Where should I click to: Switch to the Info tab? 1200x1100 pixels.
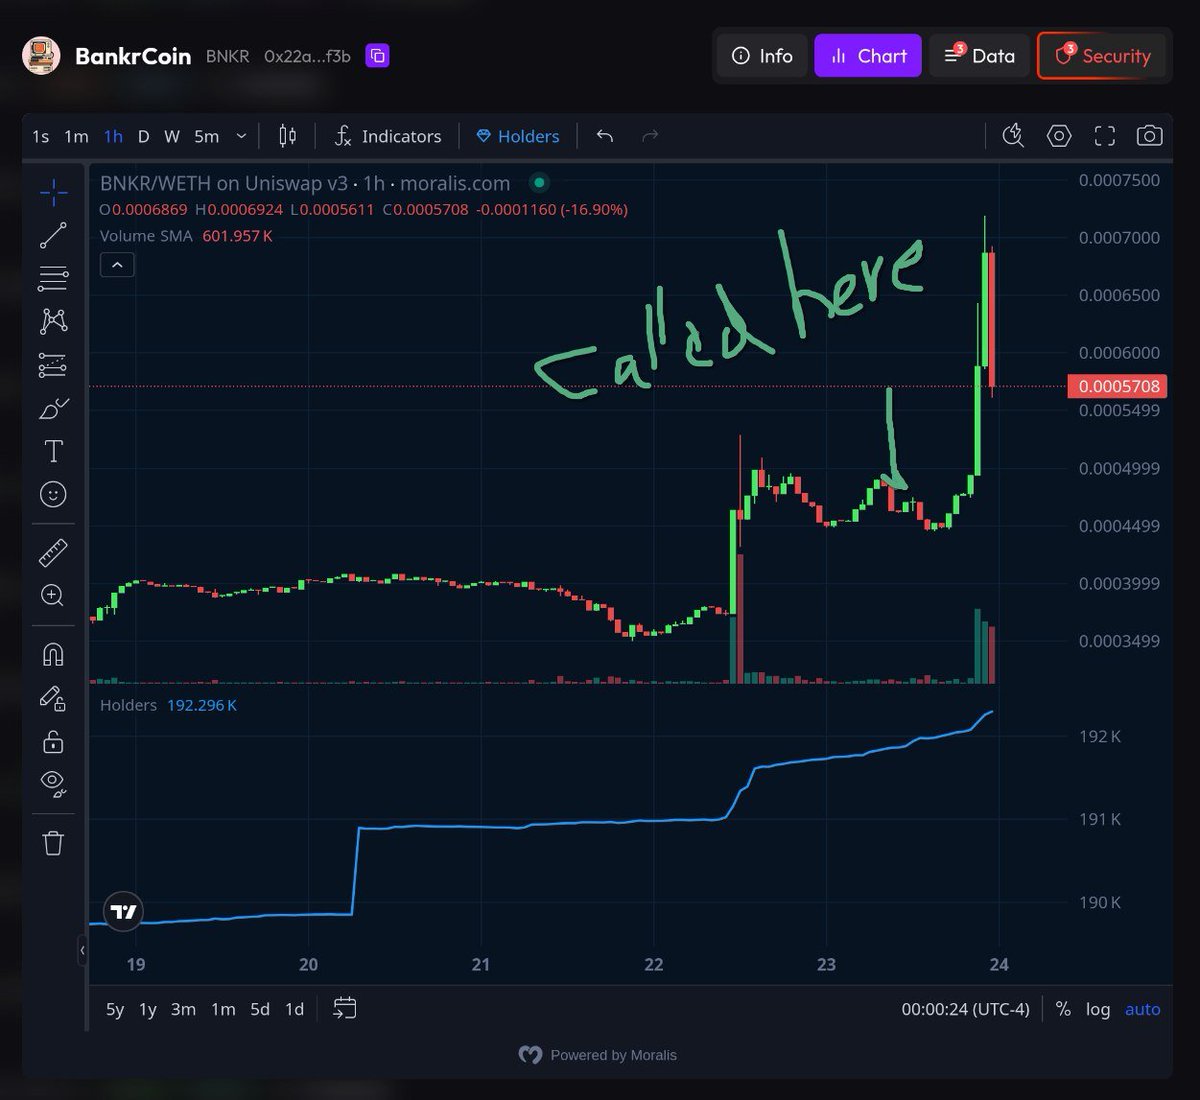[762, 56]
